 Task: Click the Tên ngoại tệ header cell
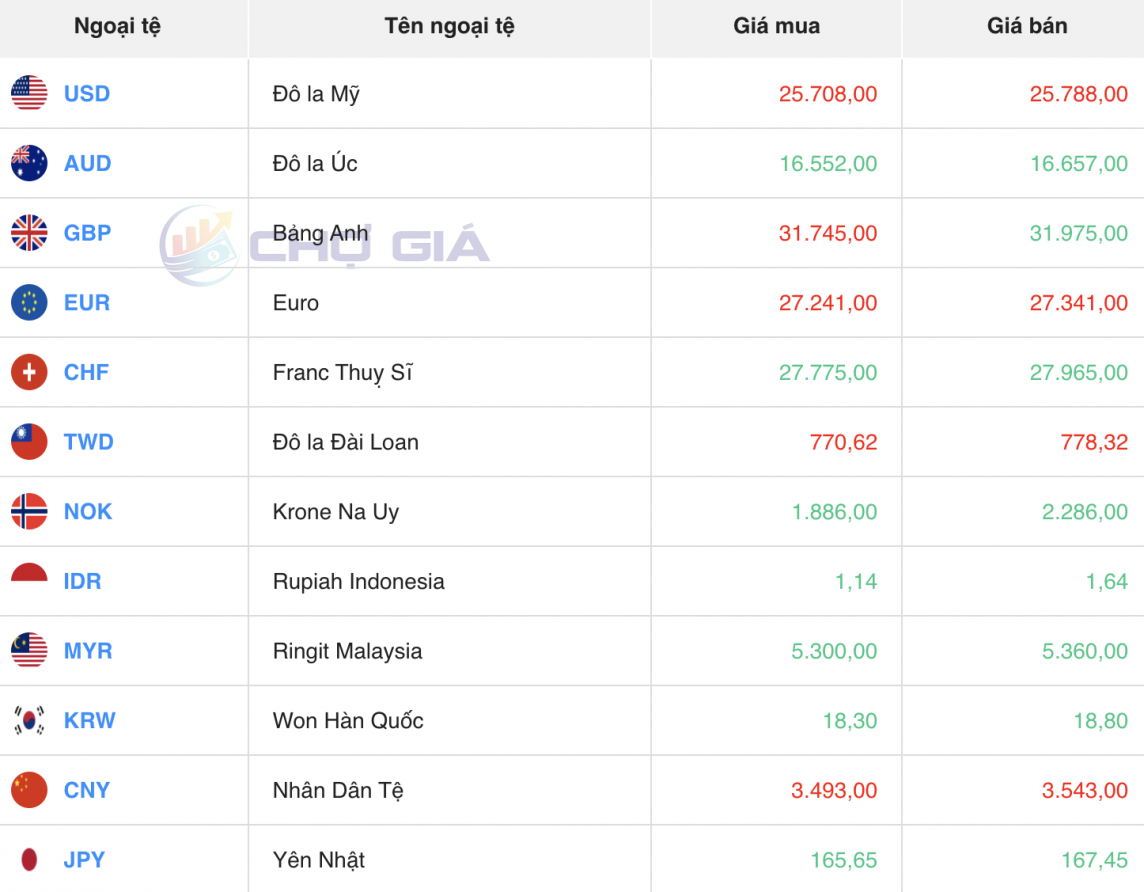click(449, 26)
